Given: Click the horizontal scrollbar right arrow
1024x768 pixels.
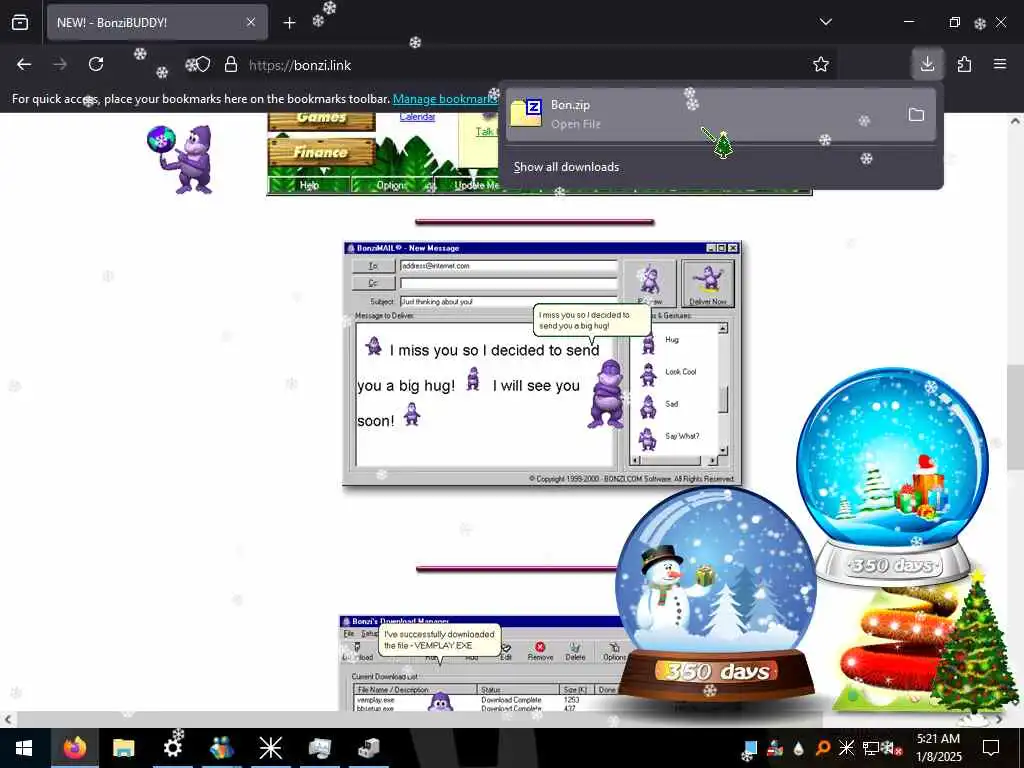Looking at the screenshot, I should 999,719.
